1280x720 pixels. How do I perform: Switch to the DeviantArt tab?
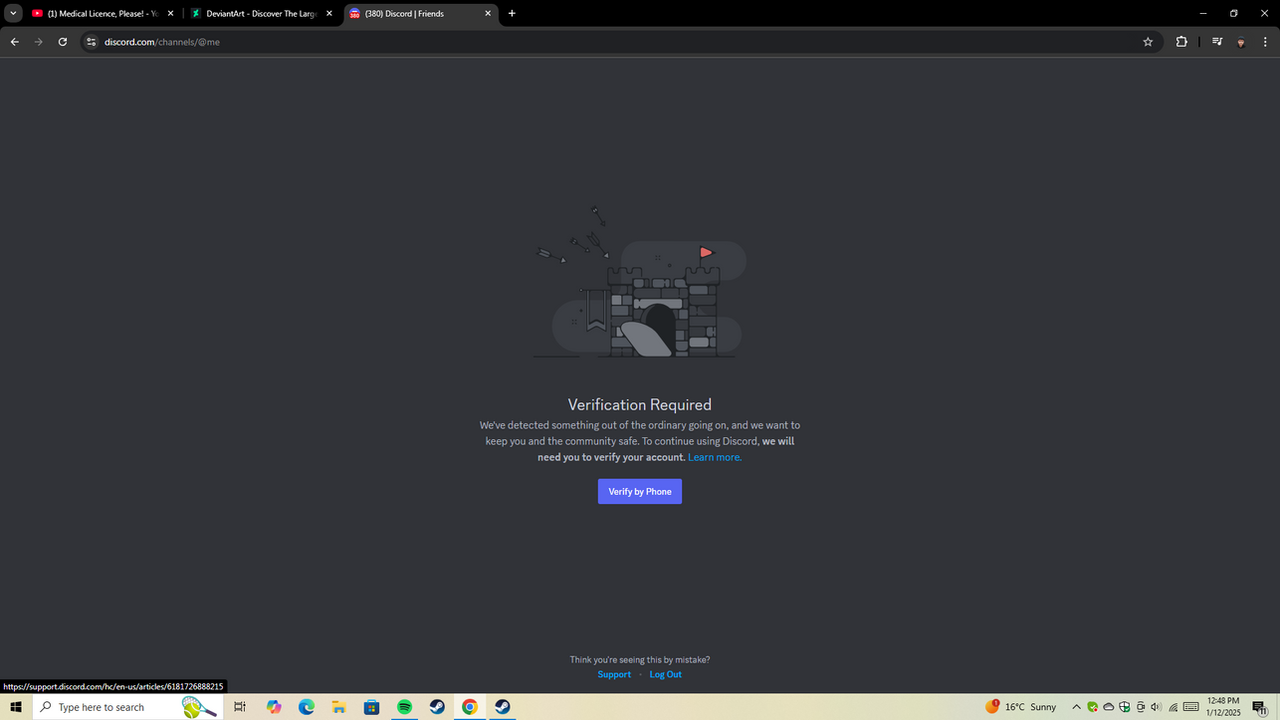click(x=262, y=14)
